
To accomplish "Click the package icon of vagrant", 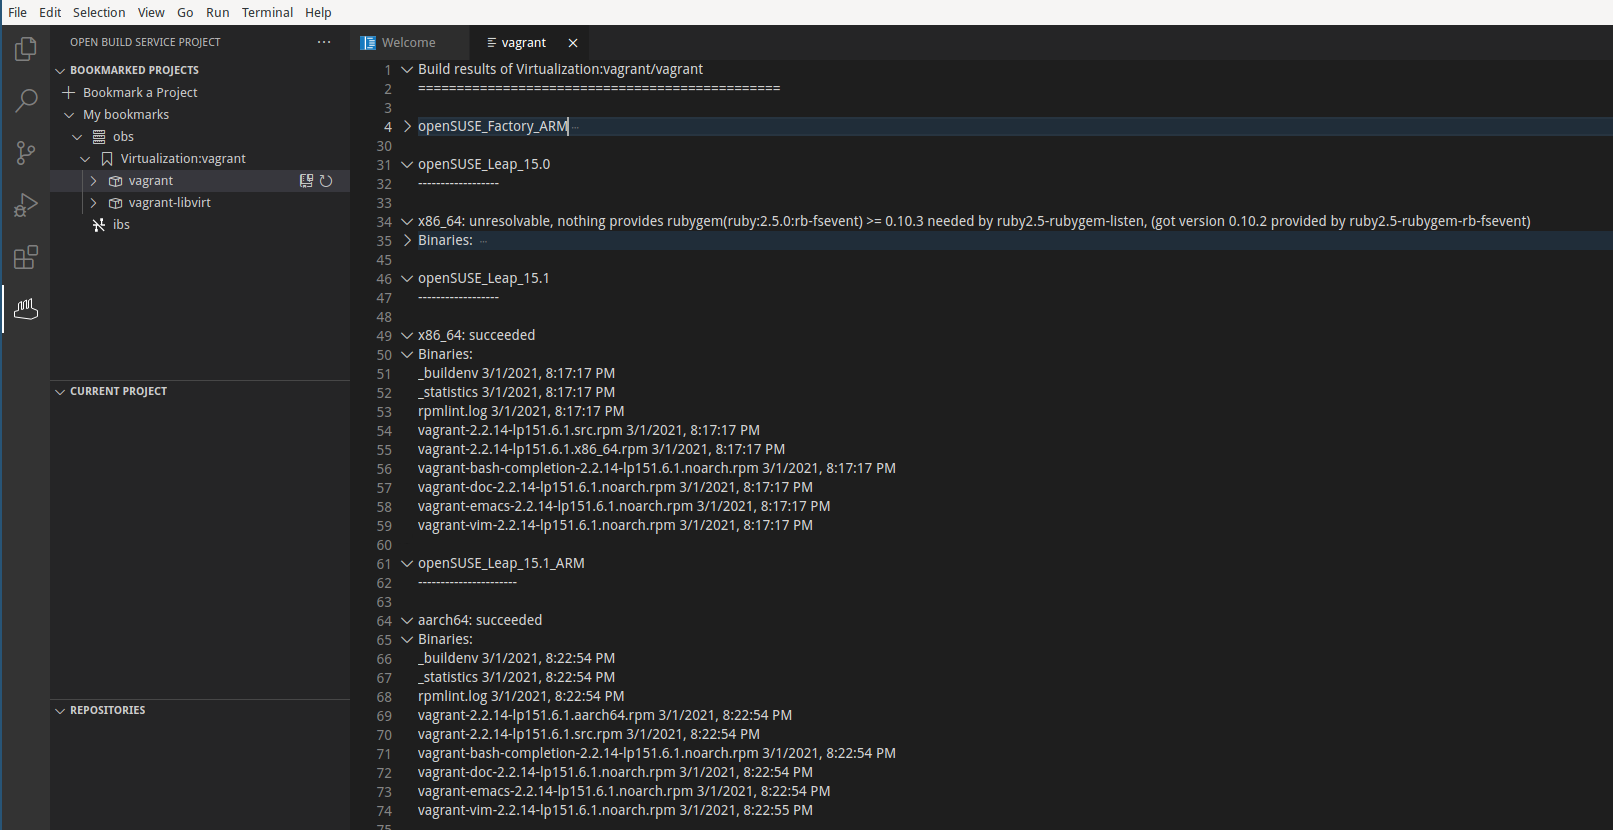I will click(x=115, y=181).
